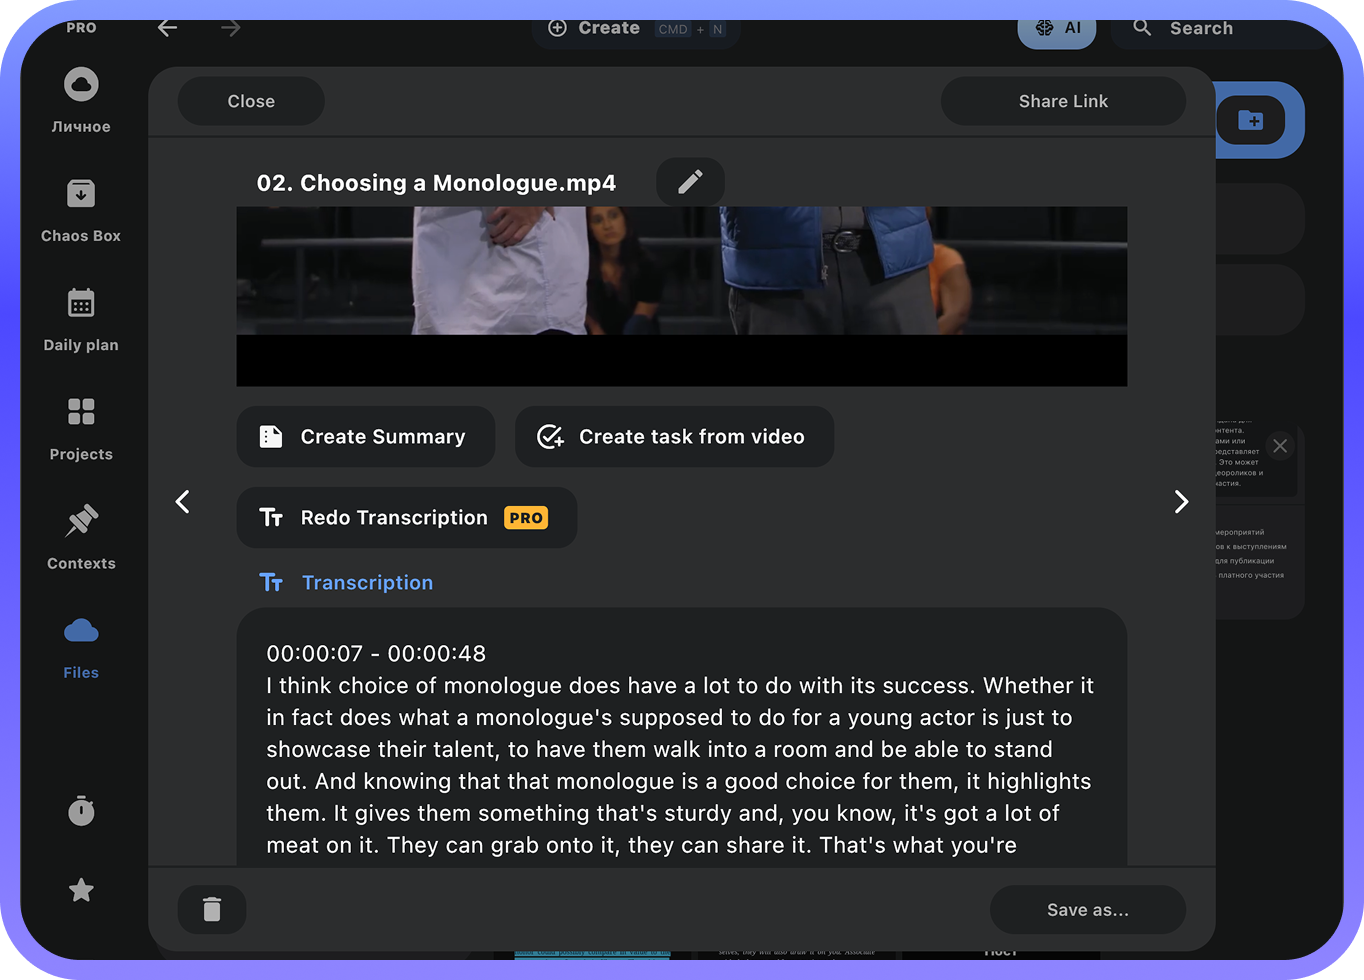Go to Projects grid icon
The height and width of the screenshot is (980, 1364).
(x=81, y=428)
